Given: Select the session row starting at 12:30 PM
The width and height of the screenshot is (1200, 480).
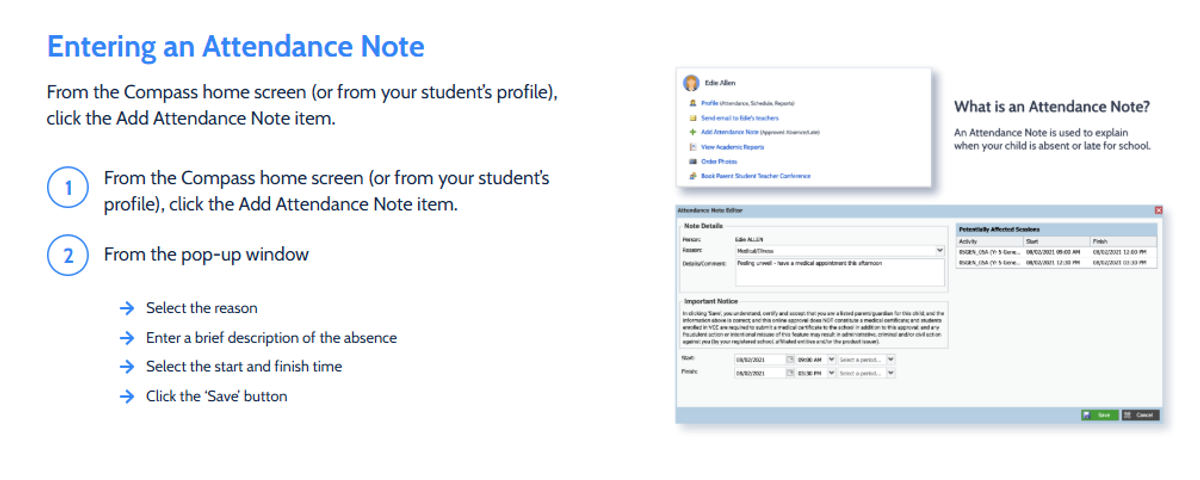Looking at the screenshot, I should pos(1056,262).
